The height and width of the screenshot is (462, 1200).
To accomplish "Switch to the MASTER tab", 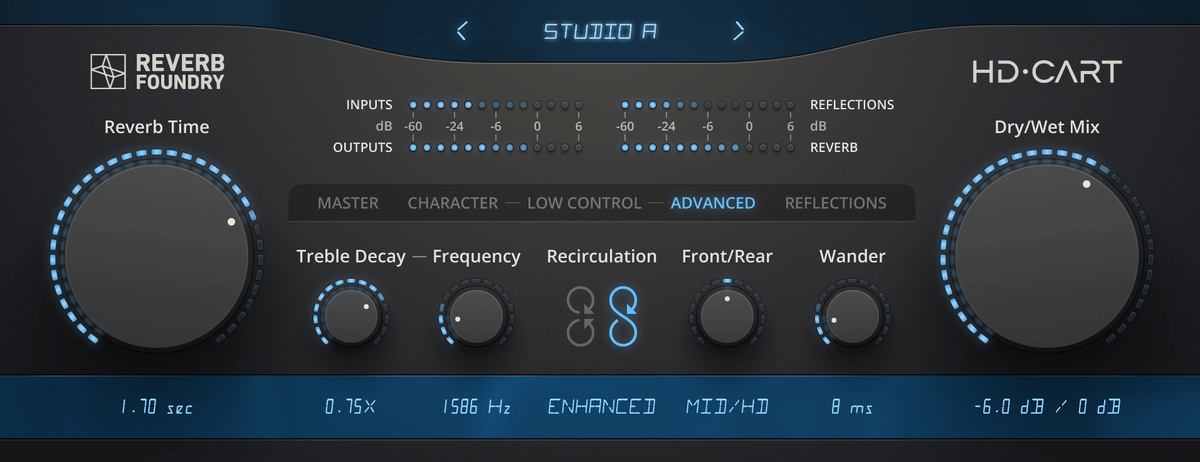I will pos(348,203).
